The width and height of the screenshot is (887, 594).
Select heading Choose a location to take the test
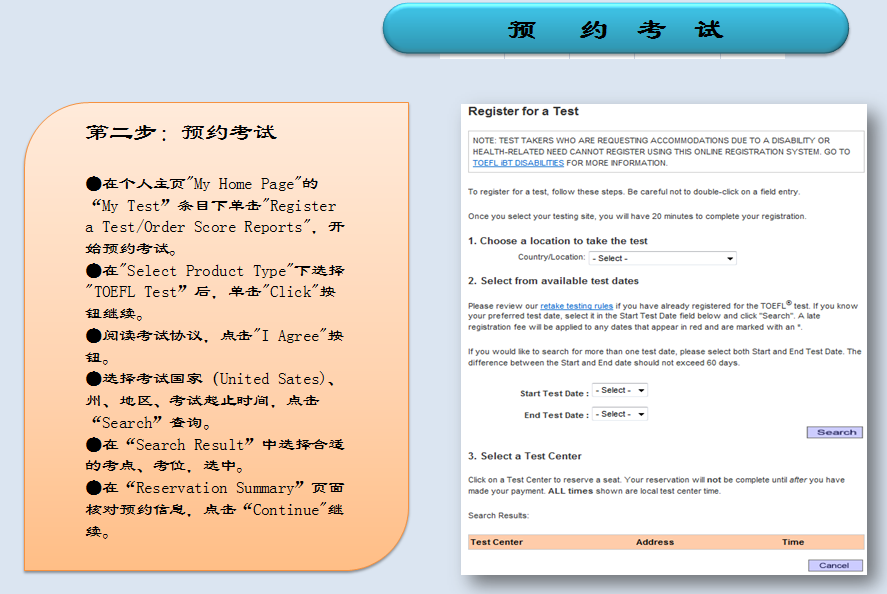coord(558,241)
